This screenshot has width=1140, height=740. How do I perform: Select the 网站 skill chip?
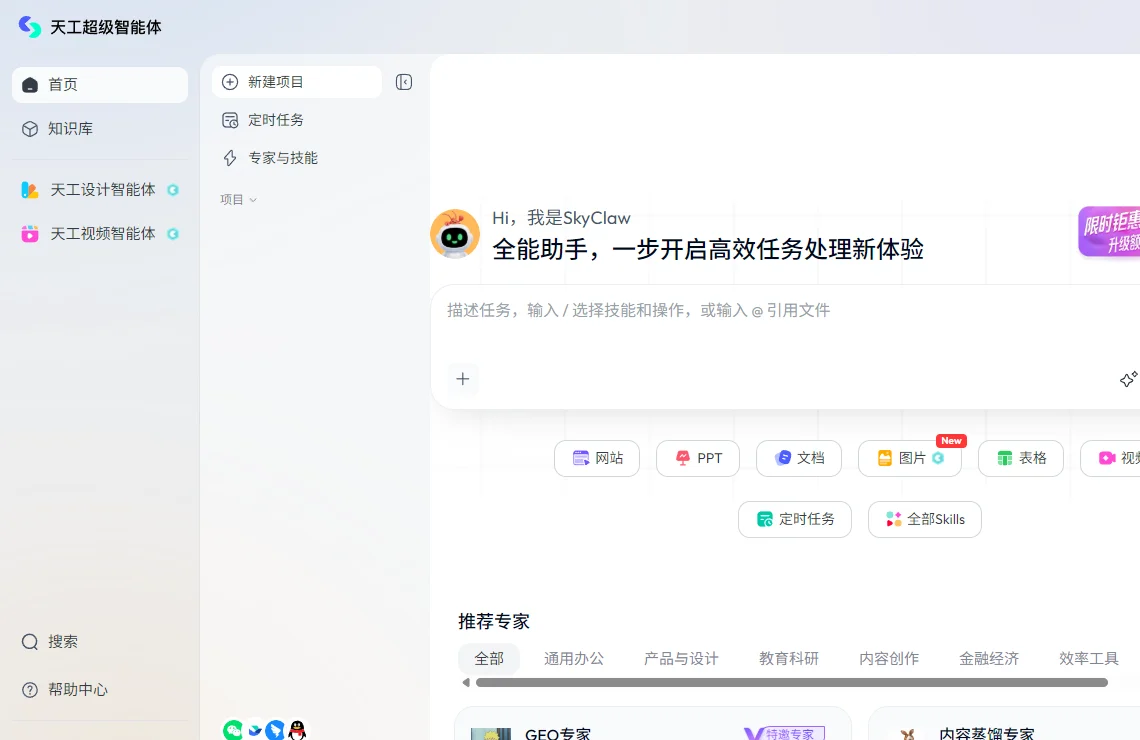pos(597,458)
